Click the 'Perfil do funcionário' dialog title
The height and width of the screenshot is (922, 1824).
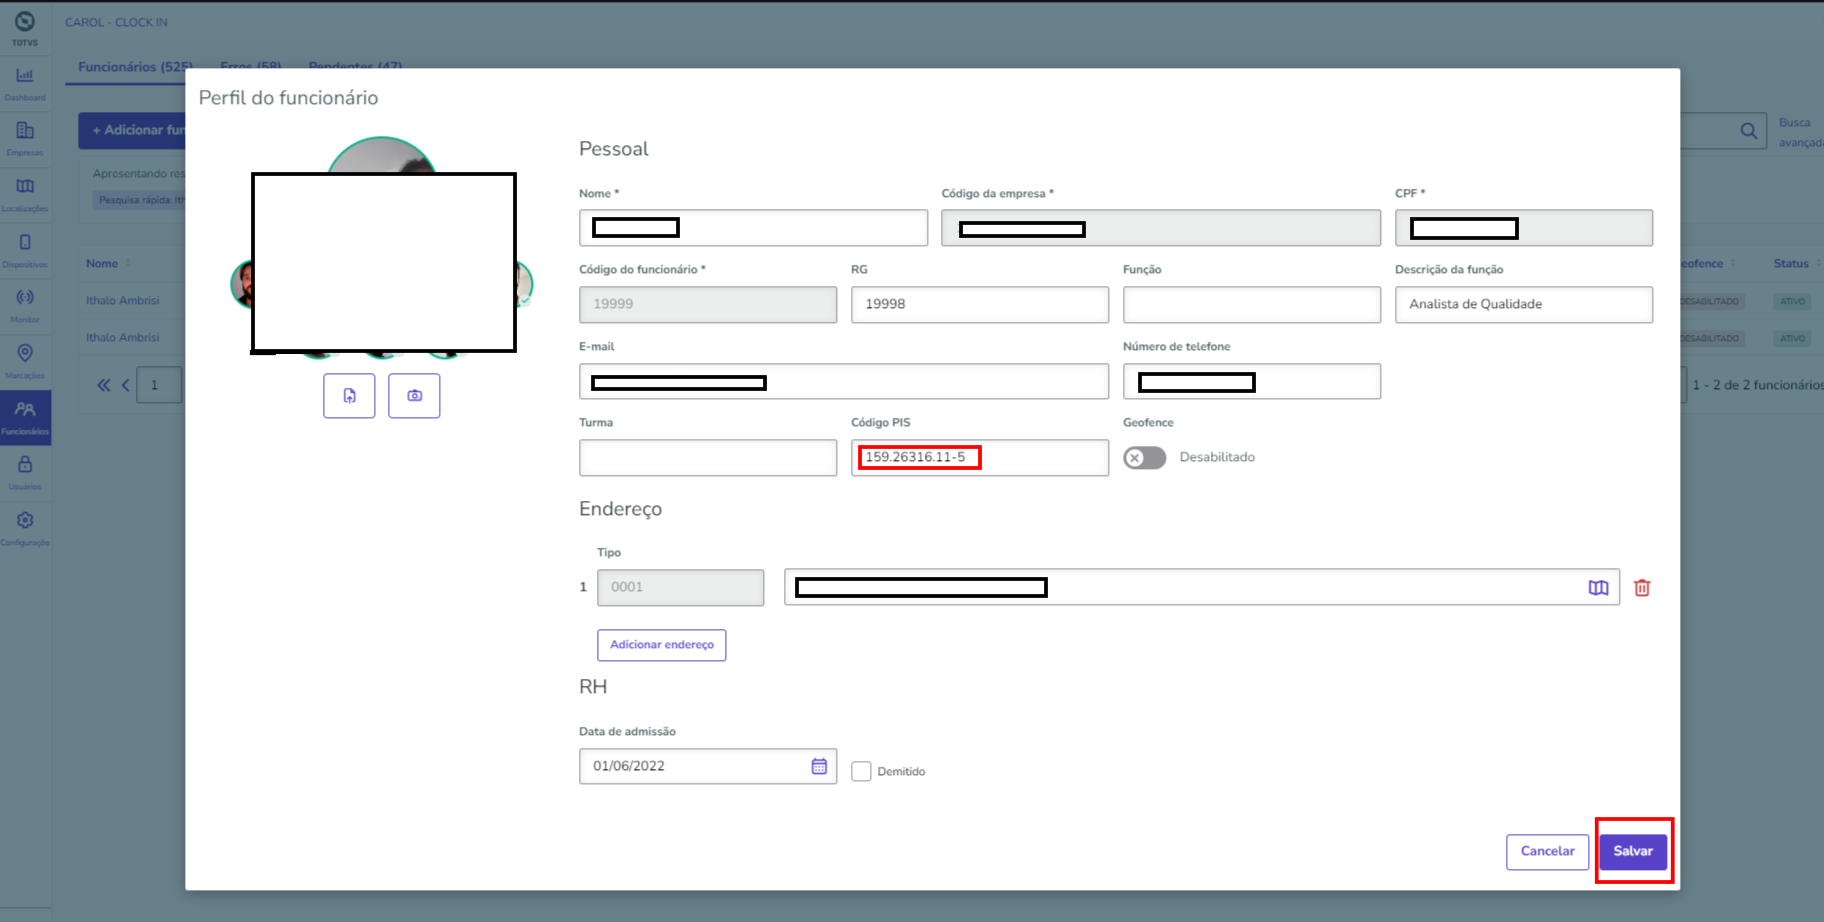pos(289,98)
